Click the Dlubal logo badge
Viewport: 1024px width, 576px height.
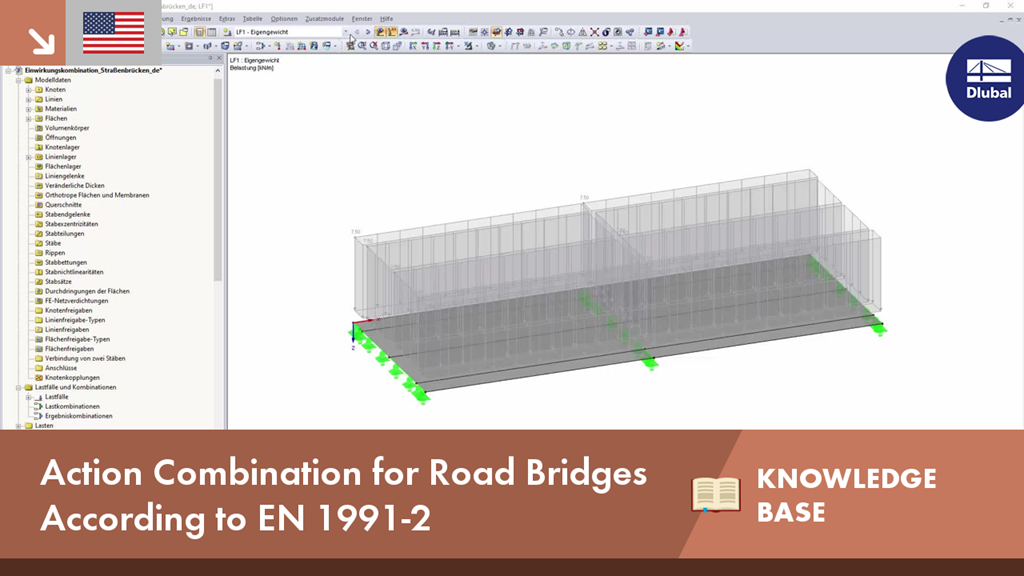pos(985,78)
